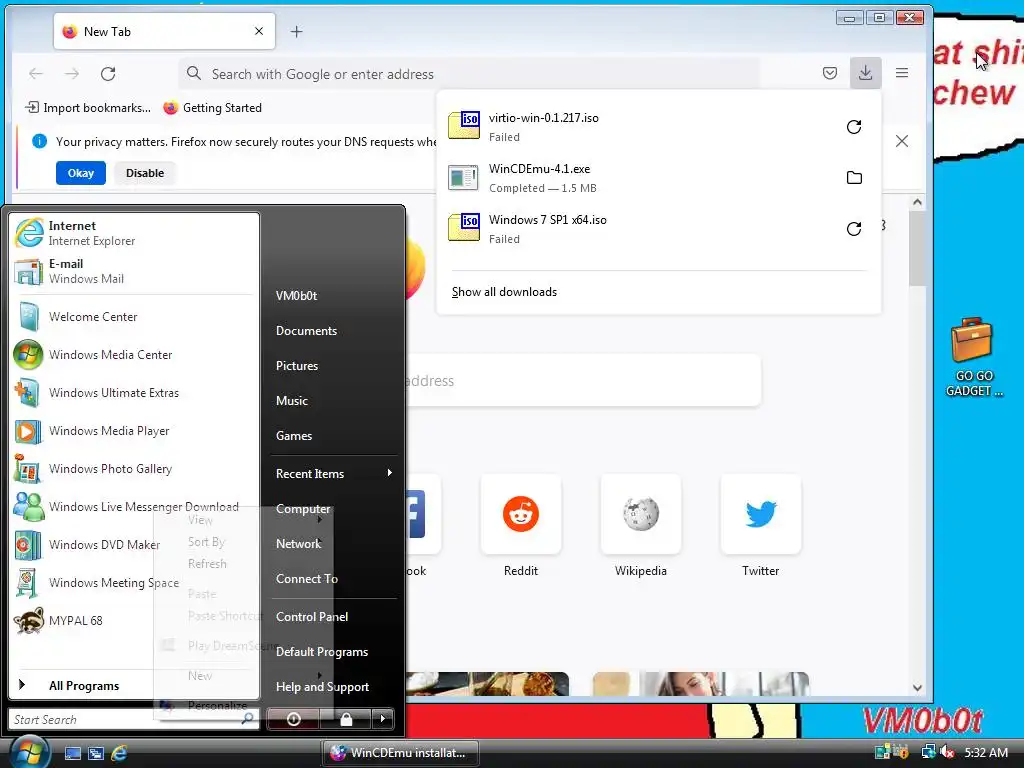Open Import bookmarks in the bookmarks bar

tap(88, 108)
